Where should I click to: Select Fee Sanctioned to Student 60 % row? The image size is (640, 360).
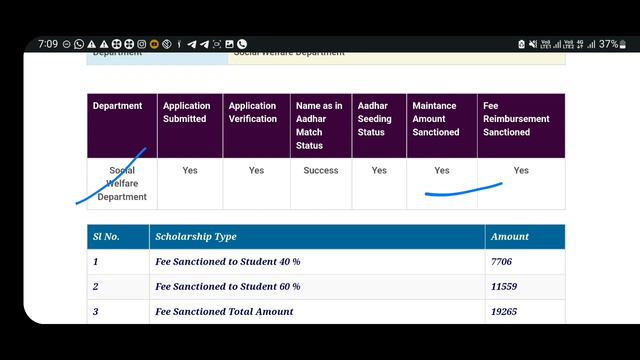point(326,287)
